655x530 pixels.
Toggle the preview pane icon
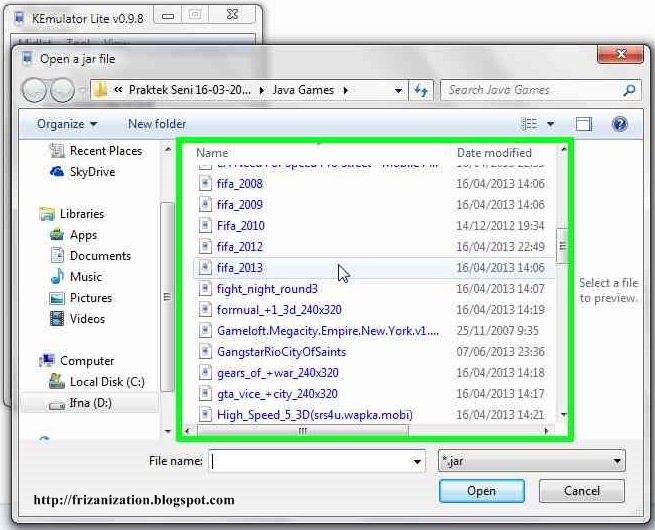pyautogui.click(x=583, y=124)
